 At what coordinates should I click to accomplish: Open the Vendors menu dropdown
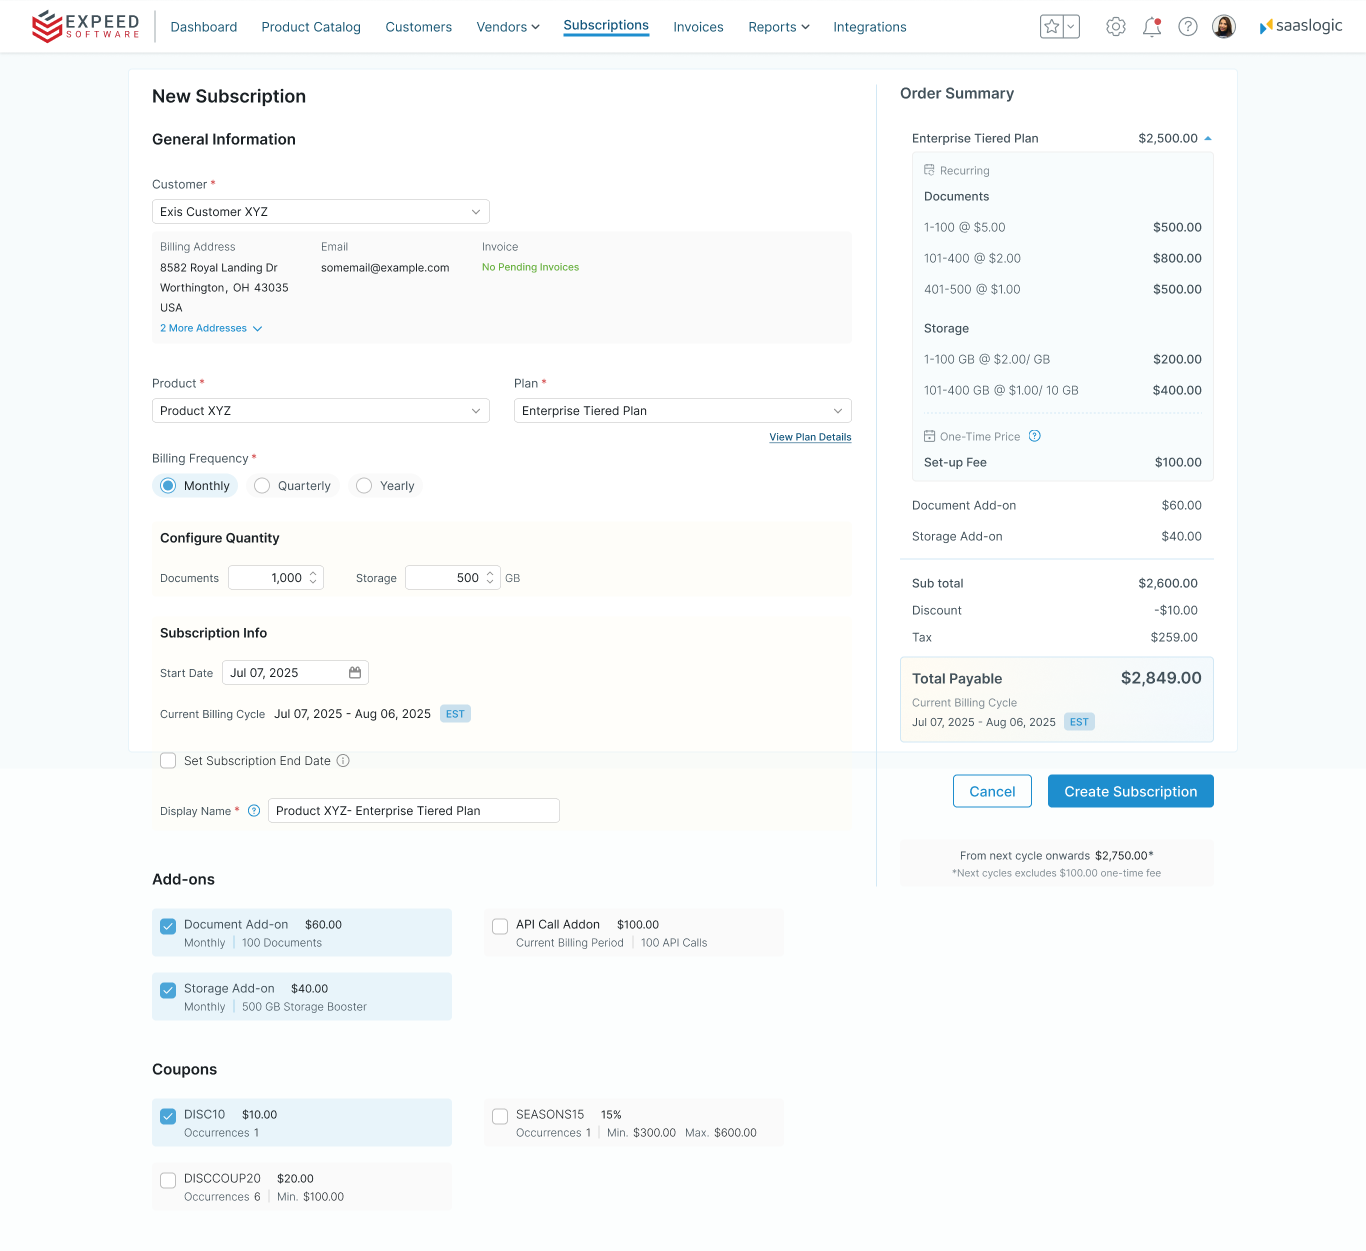[x=508, y=27]
